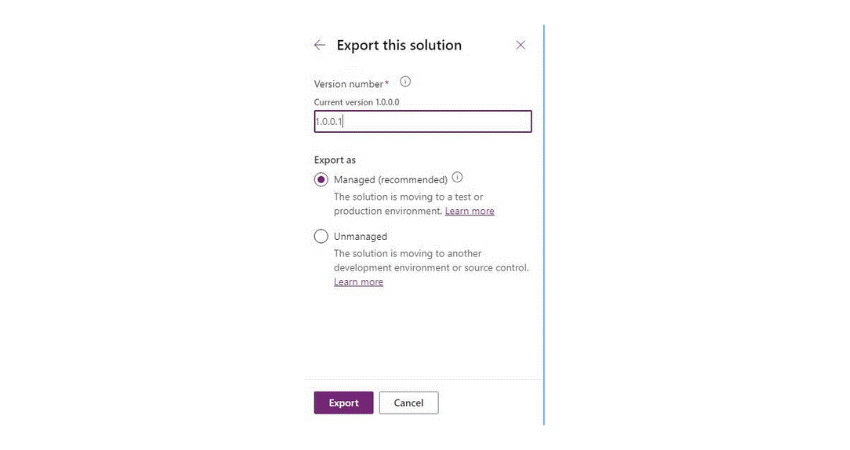The width and height of the screenshot is (850, 450).
Task: Open Learn more link under Managed
Action: click(x=469, y=211)
